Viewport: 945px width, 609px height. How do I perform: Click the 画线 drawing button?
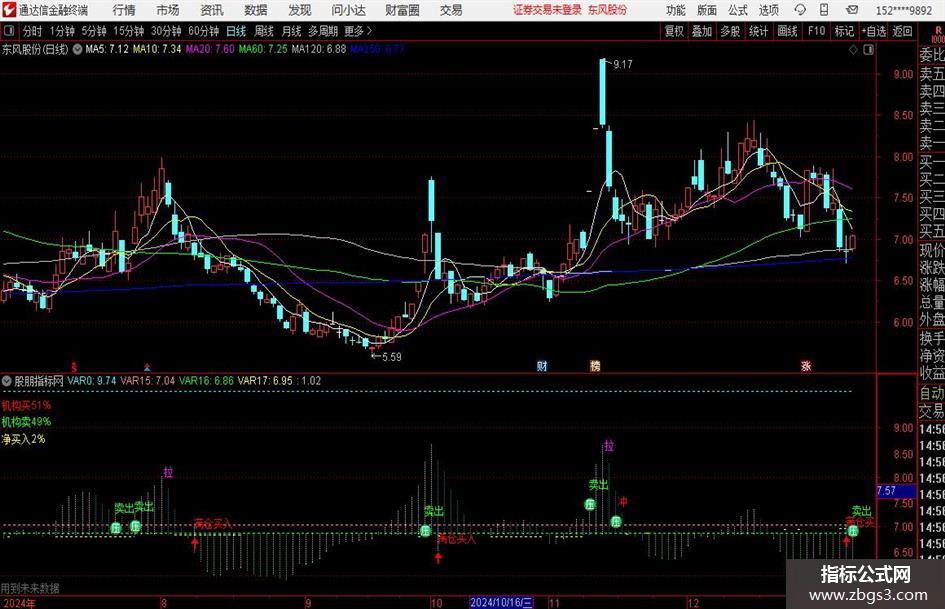click(x=787, y=31)
